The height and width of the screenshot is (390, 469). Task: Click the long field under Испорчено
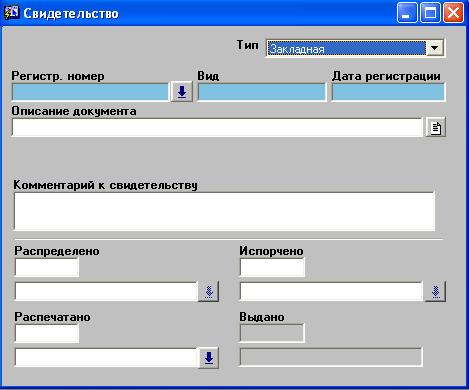point(331,292)
